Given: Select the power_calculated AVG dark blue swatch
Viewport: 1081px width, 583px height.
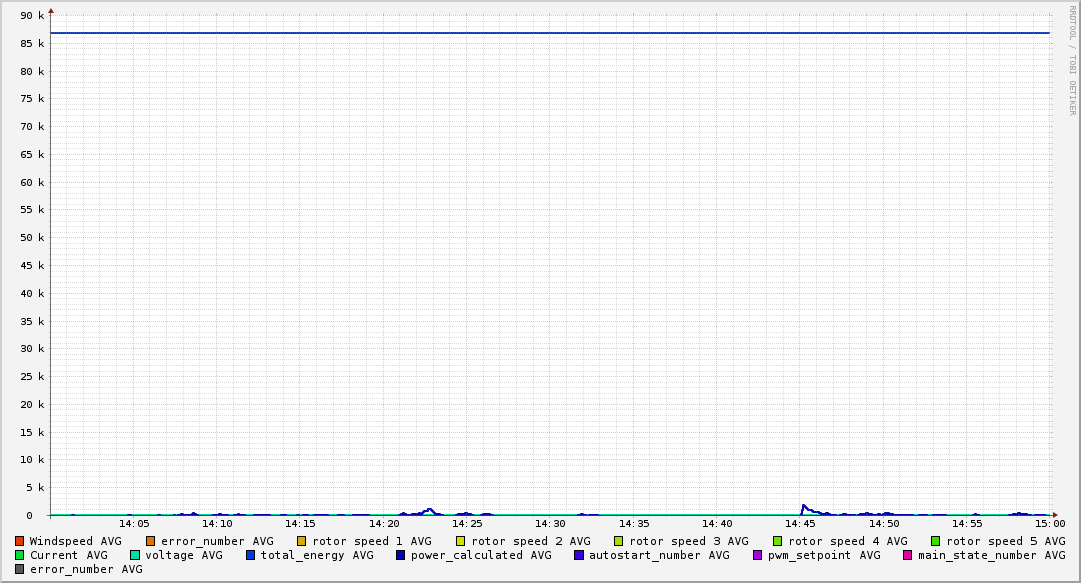Looking at the screenshot, I should [x=401, y=555].
